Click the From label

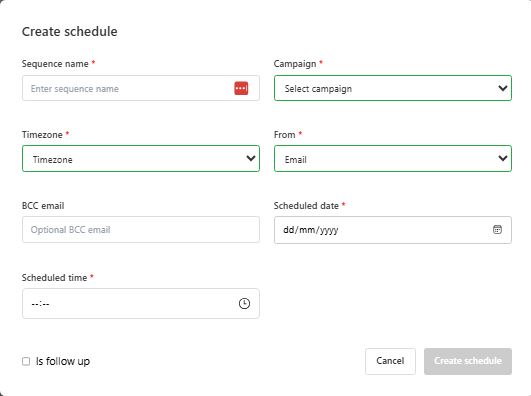coord(284,134)
